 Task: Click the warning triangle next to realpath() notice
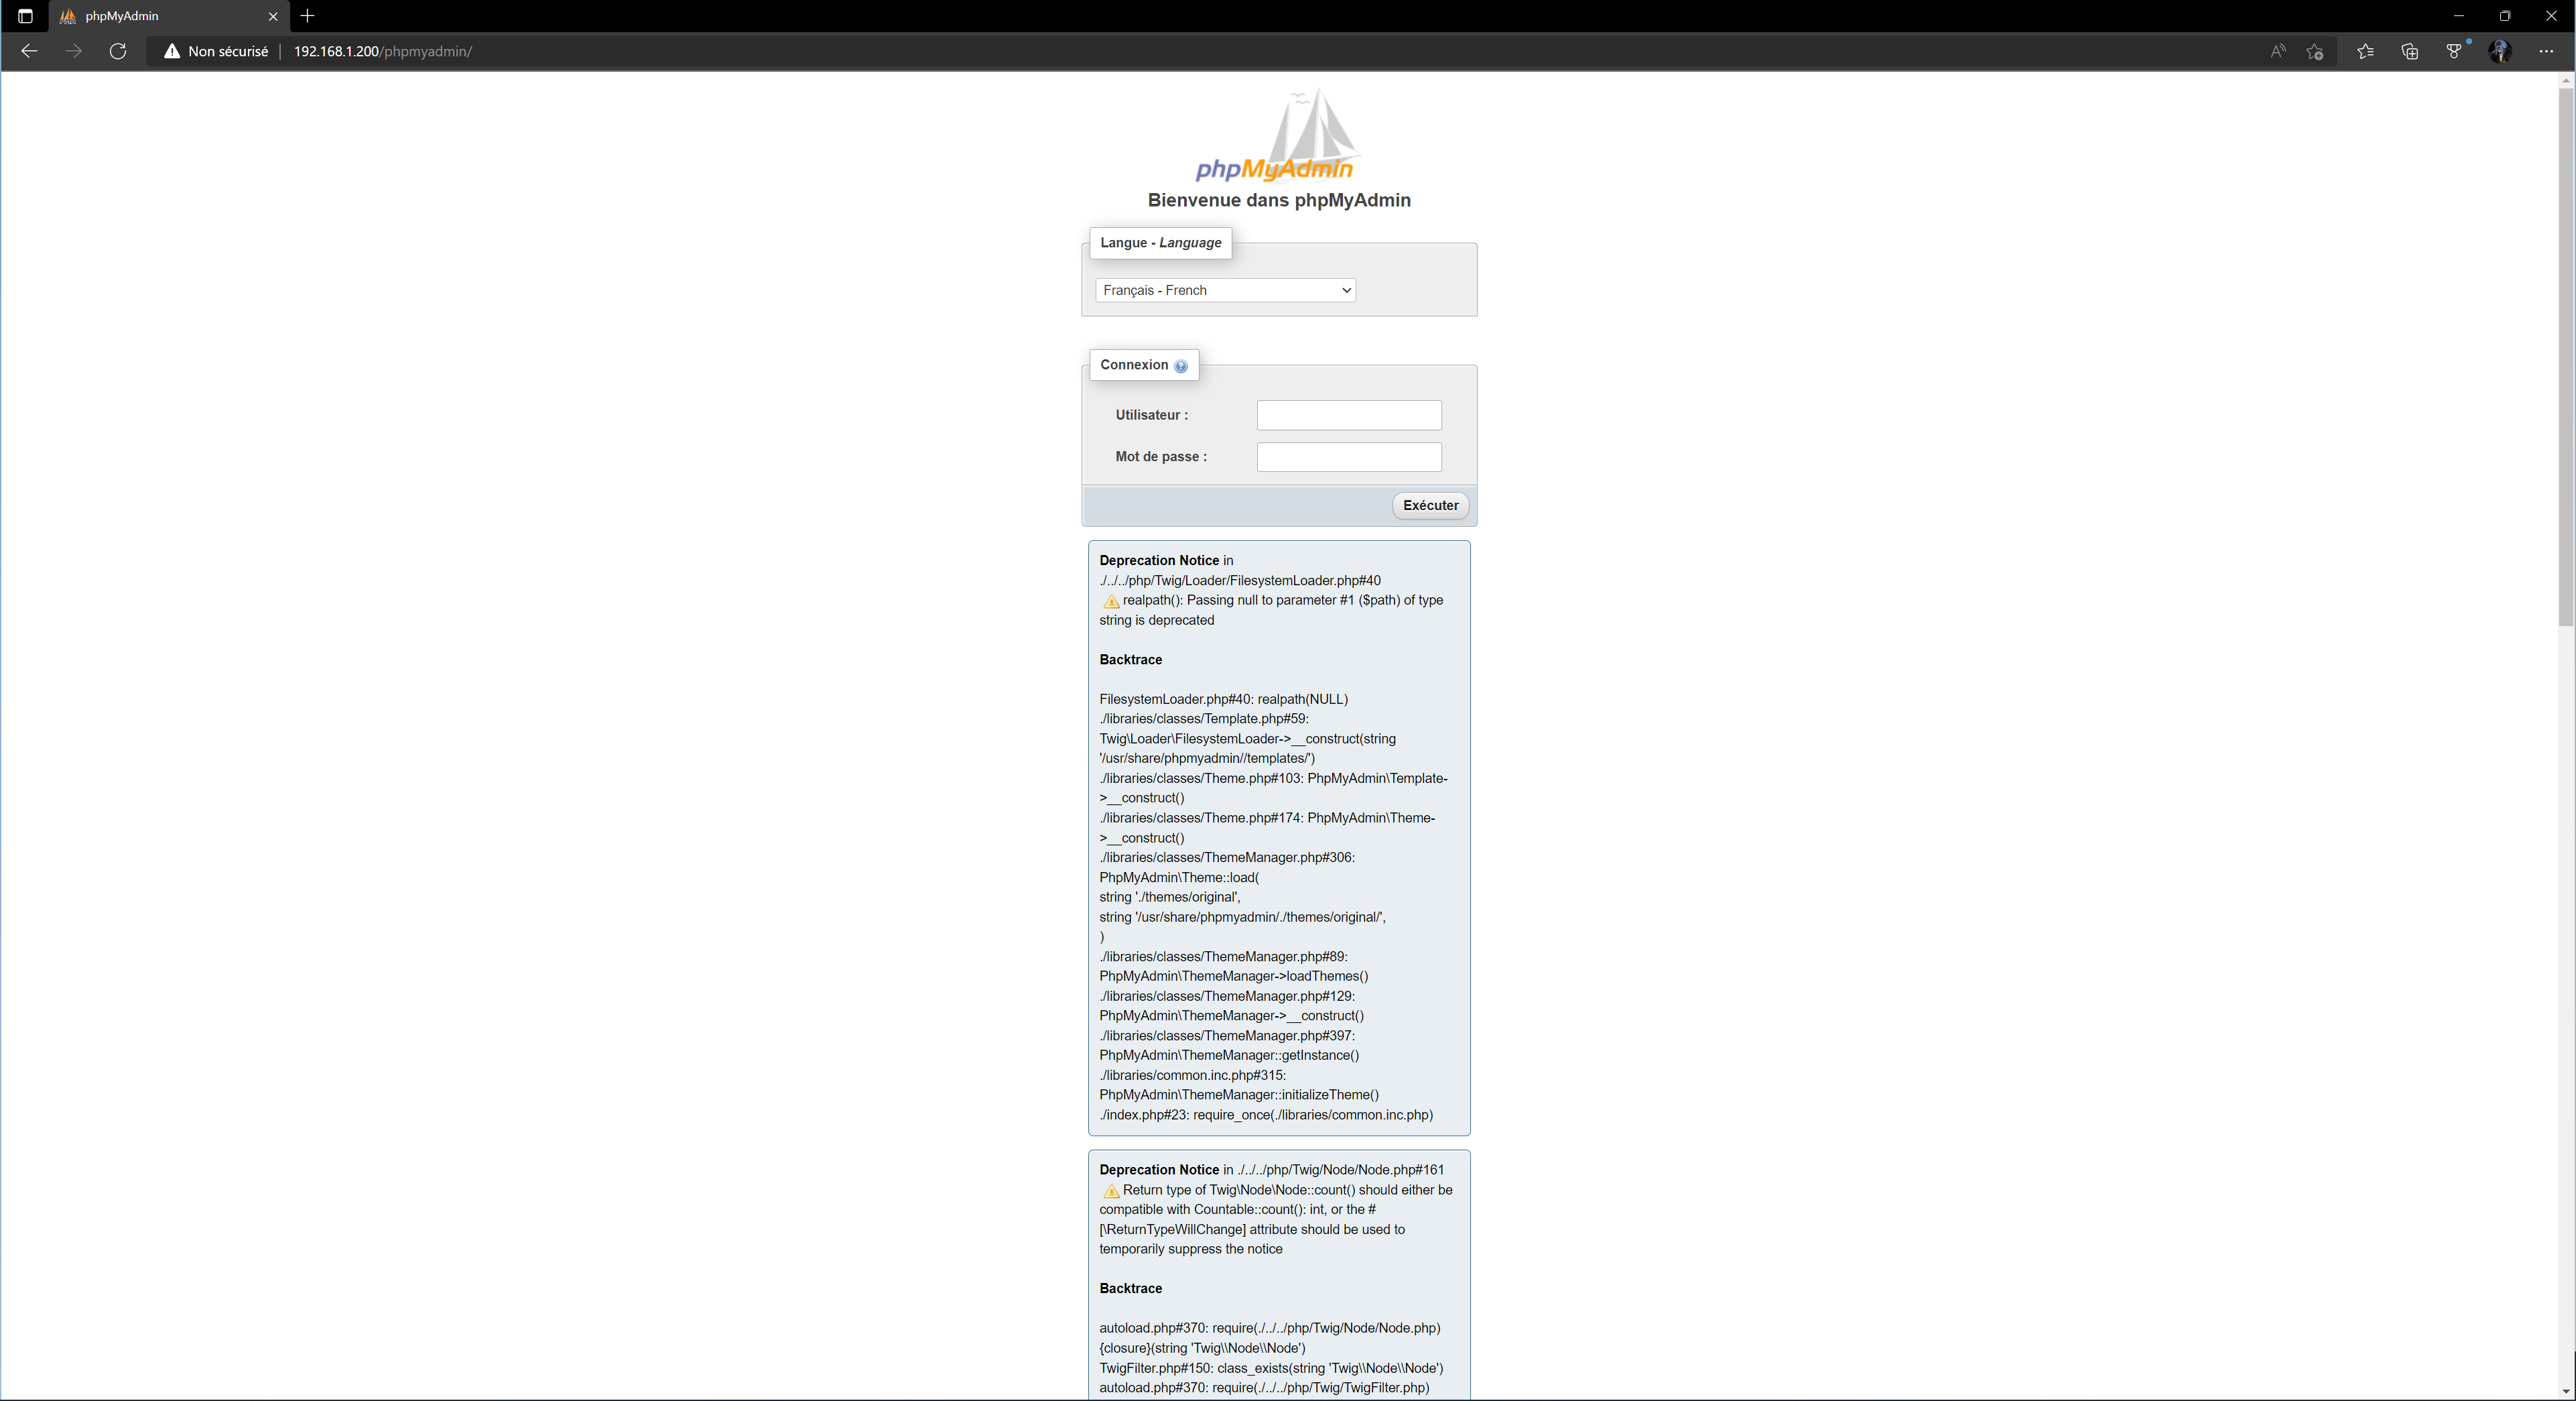pyautogui.click(x=1110, y=601)
